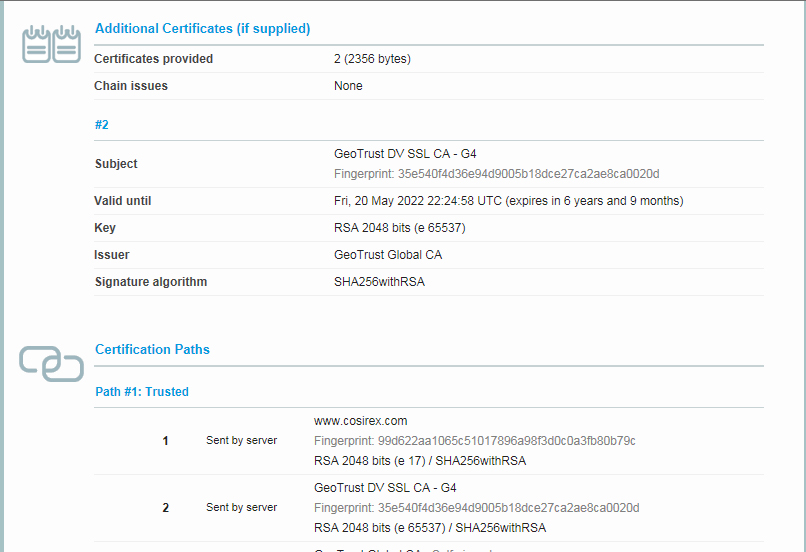Click the Valid until expiry date value
This screenshot has height=552, width=806.
point(508,201)
